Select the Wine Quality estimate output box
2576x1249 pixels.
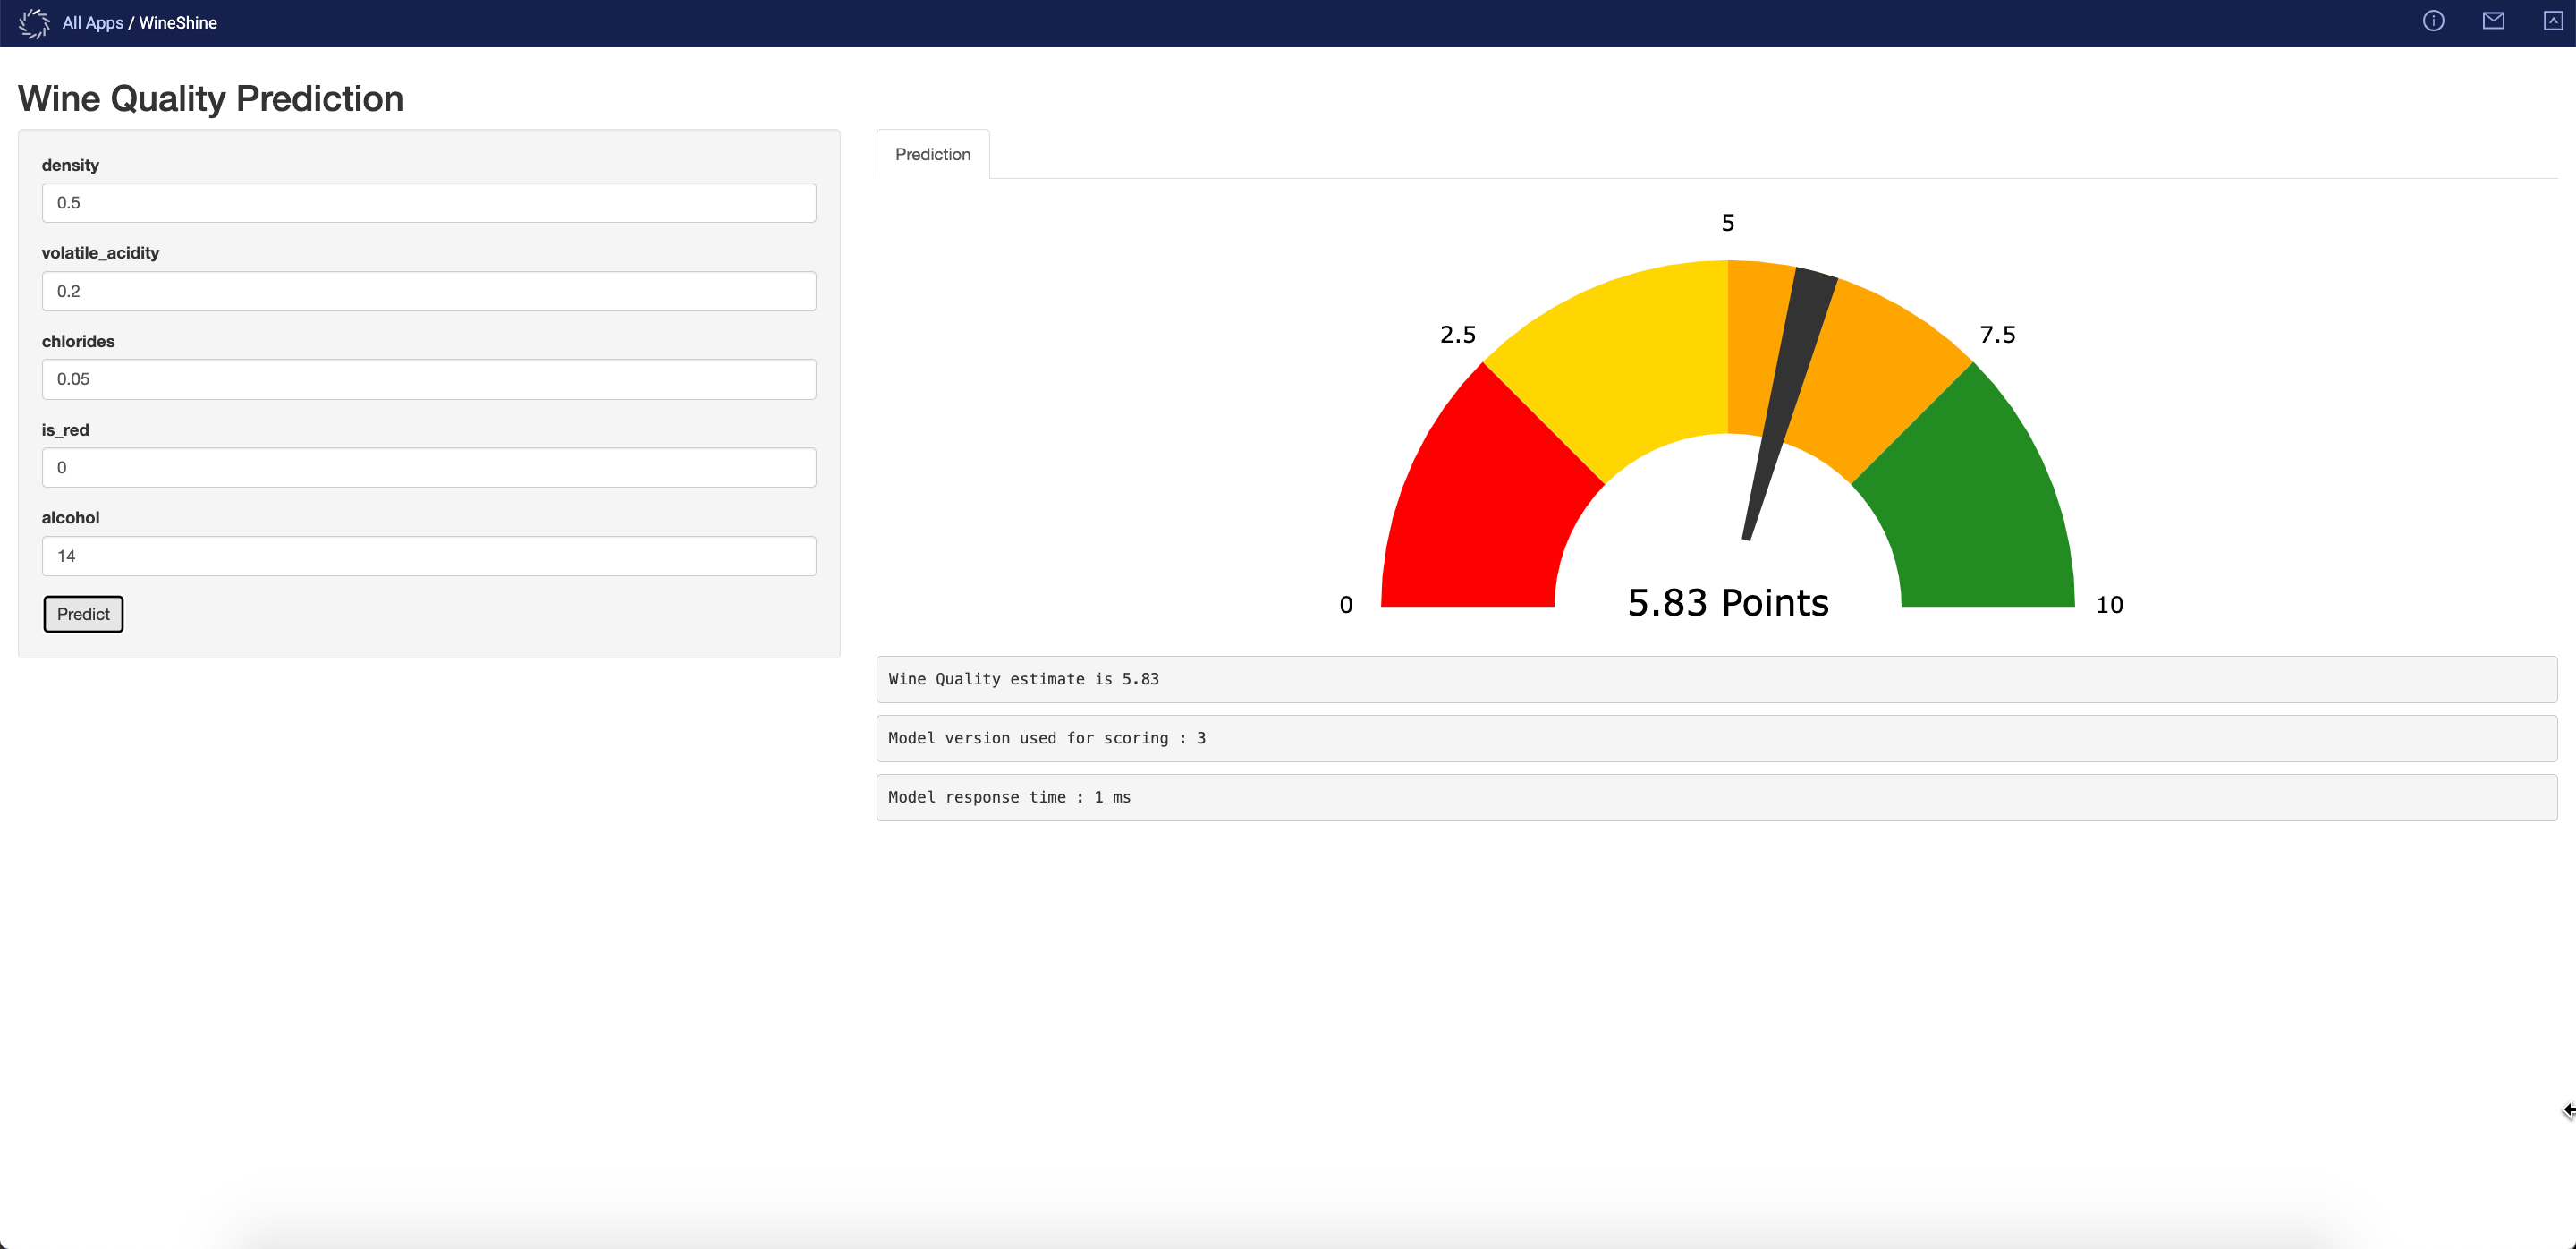pos(1716,679)
